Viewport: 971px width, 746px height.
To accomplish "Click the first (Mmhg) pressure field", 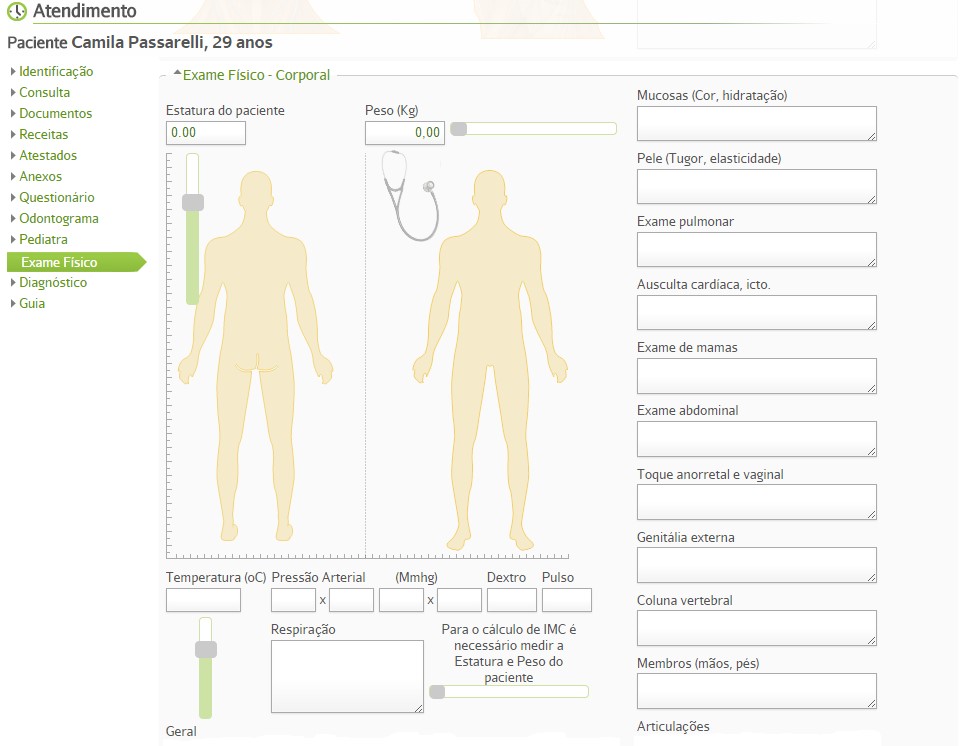I will (x=401, y=600).
